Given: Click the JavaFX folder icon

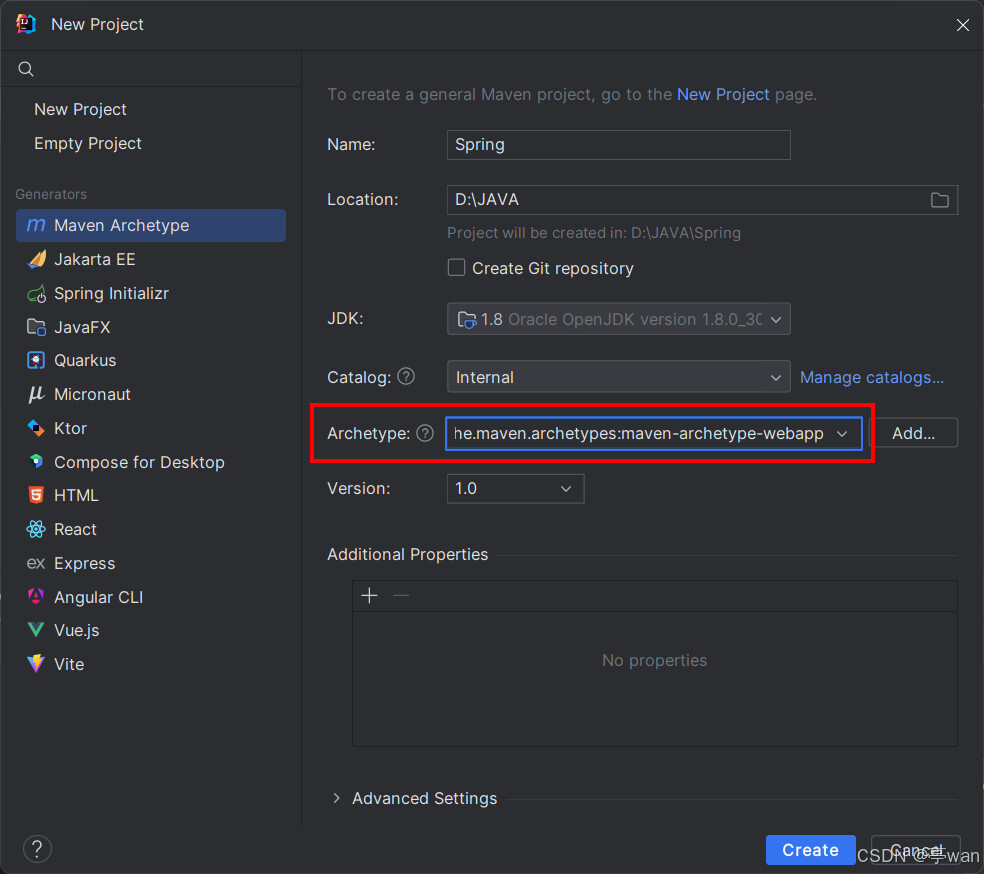Looking at the screenshot, I should pyautogui.click(x=36, y=327).
